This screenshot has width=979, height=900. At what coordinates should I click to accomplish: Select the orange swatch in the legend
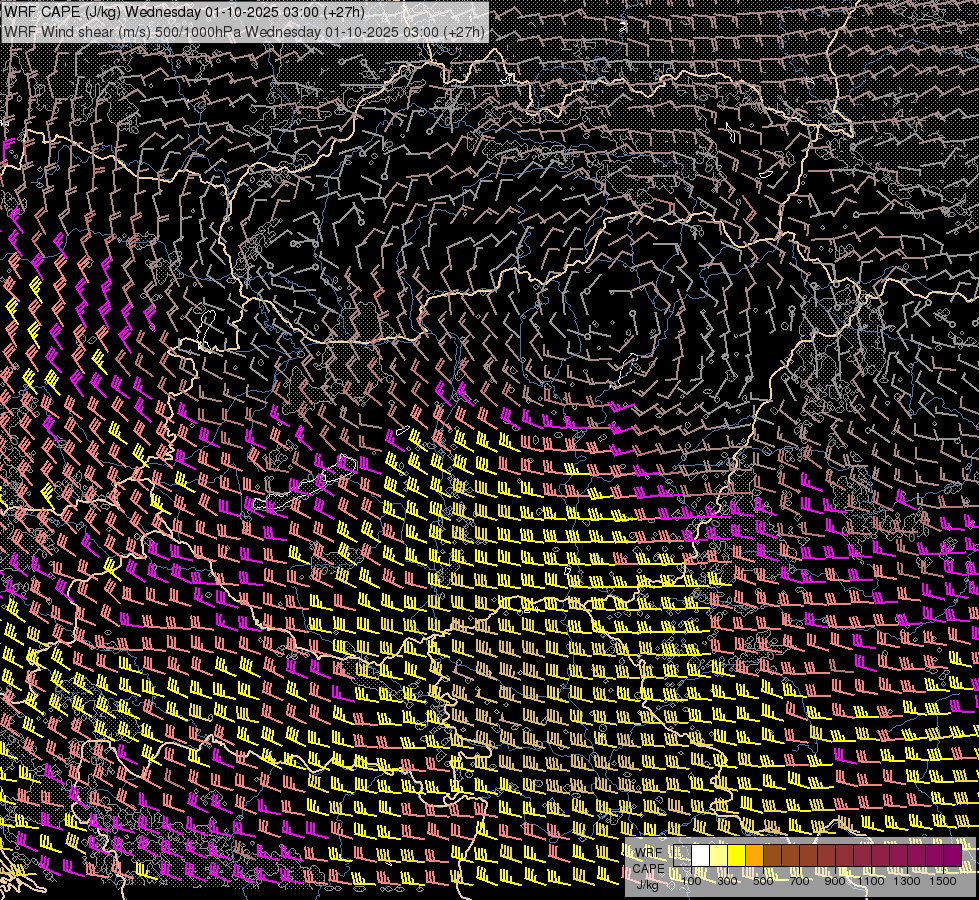click(x=755, y=856)
